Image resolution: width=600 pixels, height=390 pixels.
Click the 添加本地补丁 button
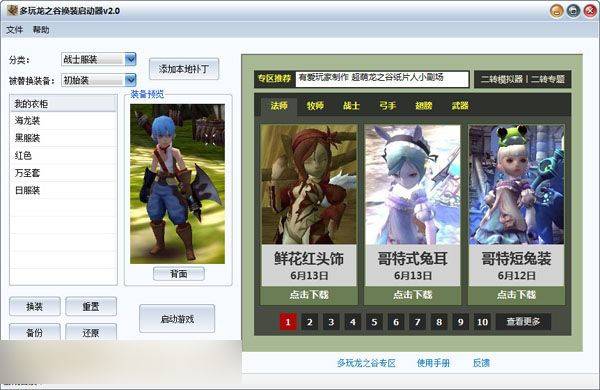tap(184, 69)
